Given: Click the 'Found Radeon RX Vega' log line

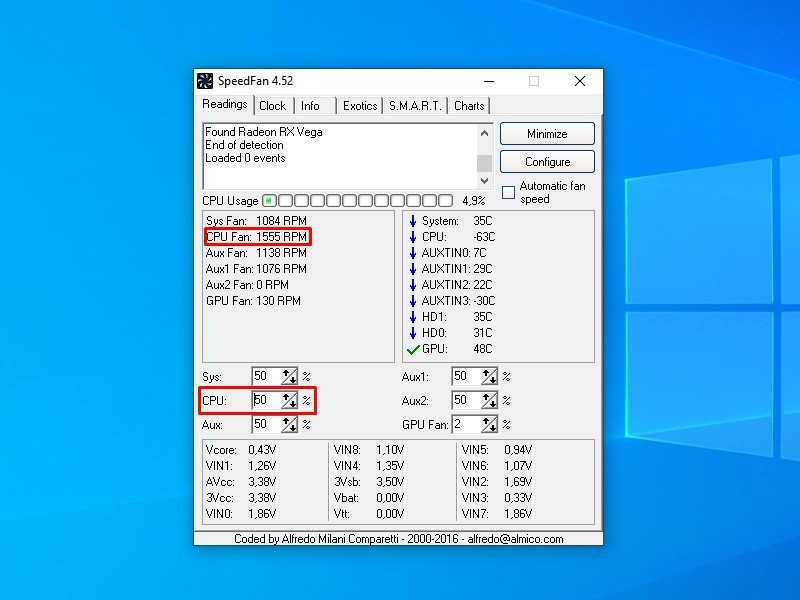Looking at the screenshot, I should click(x=264, y=132).
